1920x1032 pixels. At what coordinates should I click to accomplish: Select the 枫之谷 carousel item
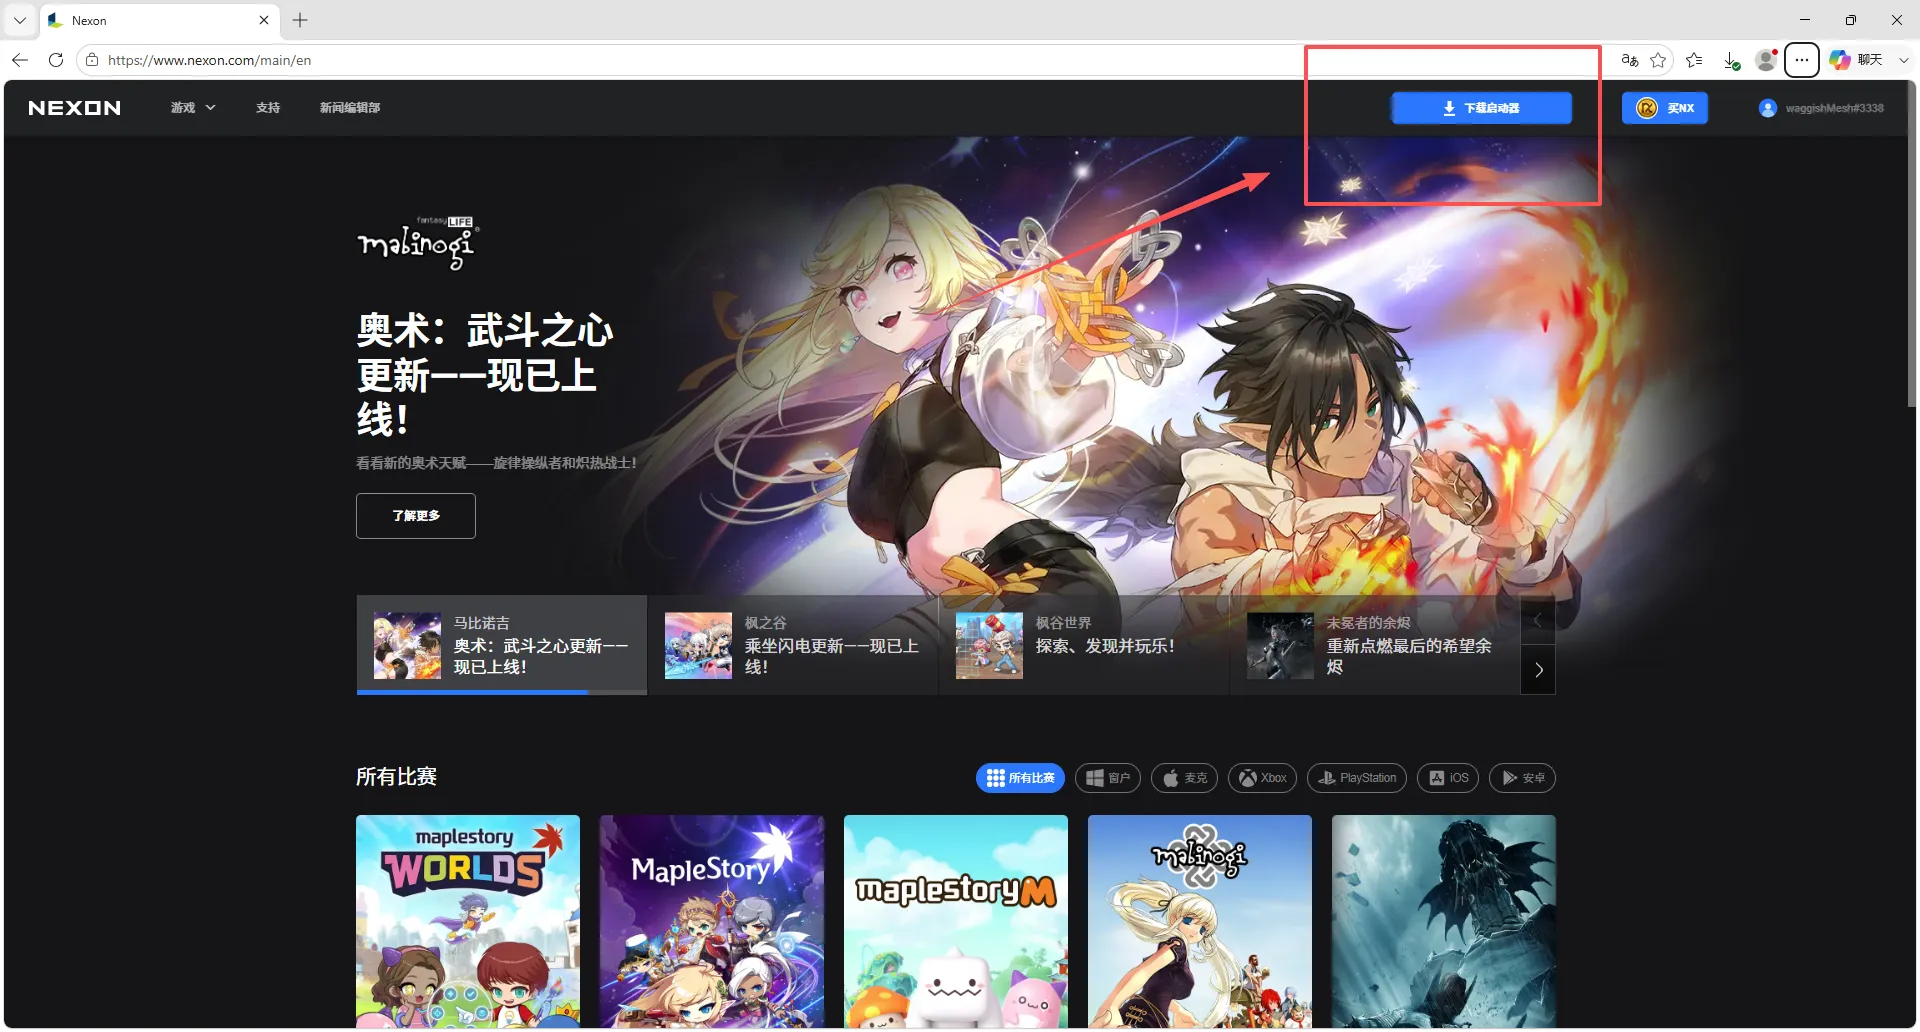click(793, 645)
